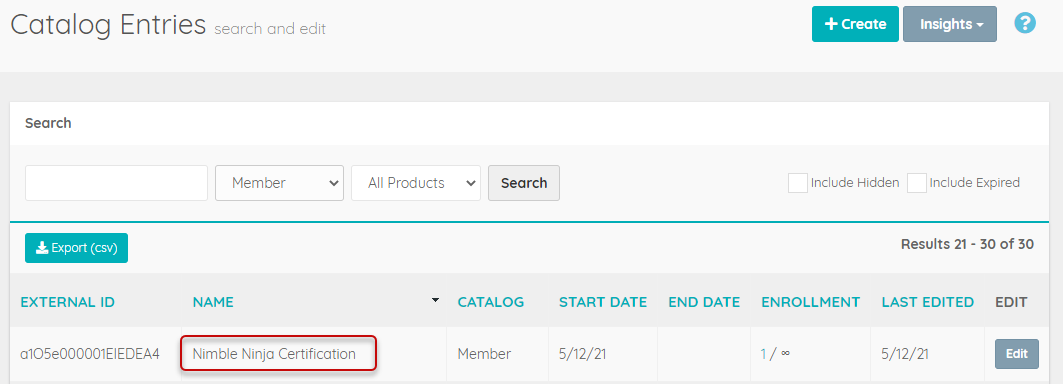Open the Member catalog dropdown
Screen dimensions: 1063x384
click(279, 183)
